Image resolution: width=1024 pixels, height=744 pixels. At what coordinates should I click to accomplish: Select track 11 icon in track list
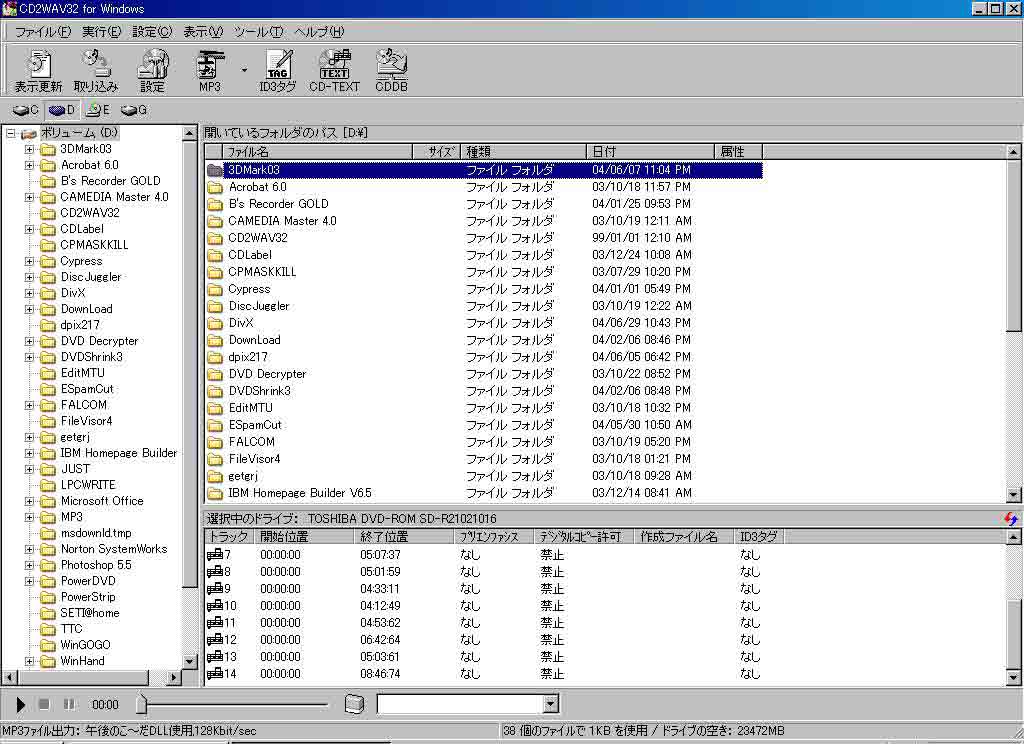(x=214, y=623)
